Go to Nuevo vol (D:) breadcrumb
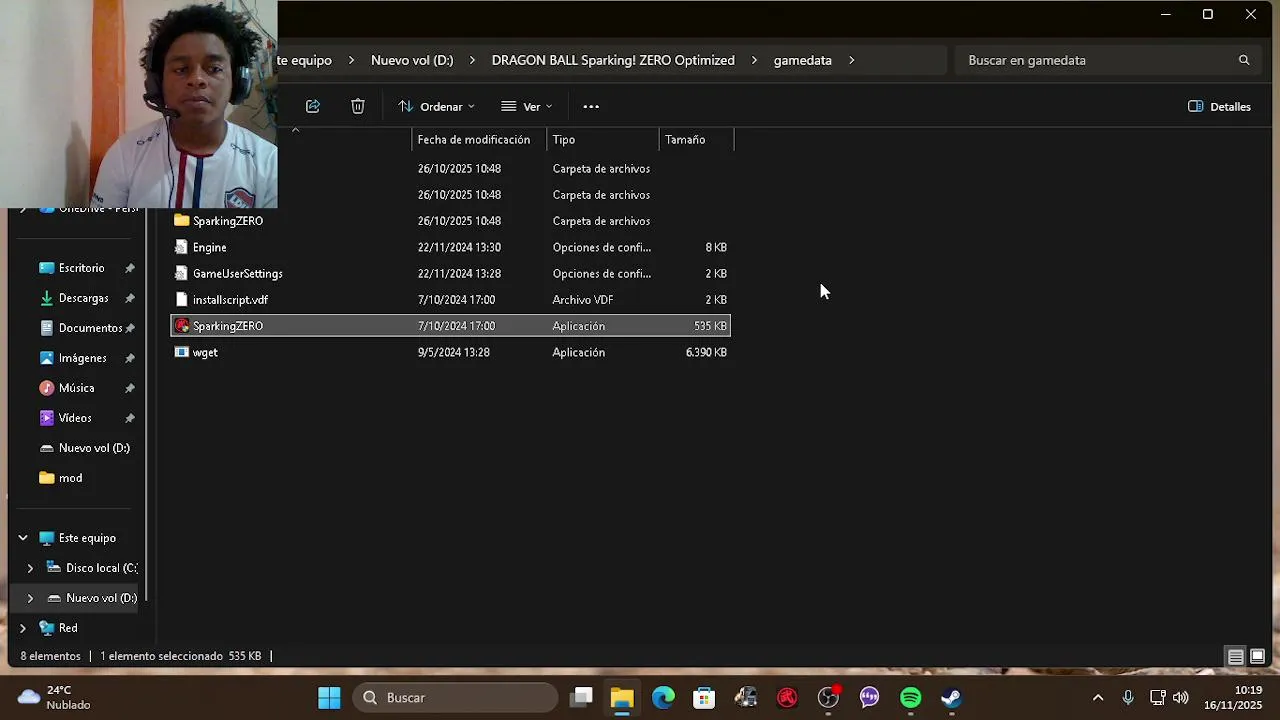This screenshot has height=720, width=1280. pyautogui.click(x=412, y=60)
